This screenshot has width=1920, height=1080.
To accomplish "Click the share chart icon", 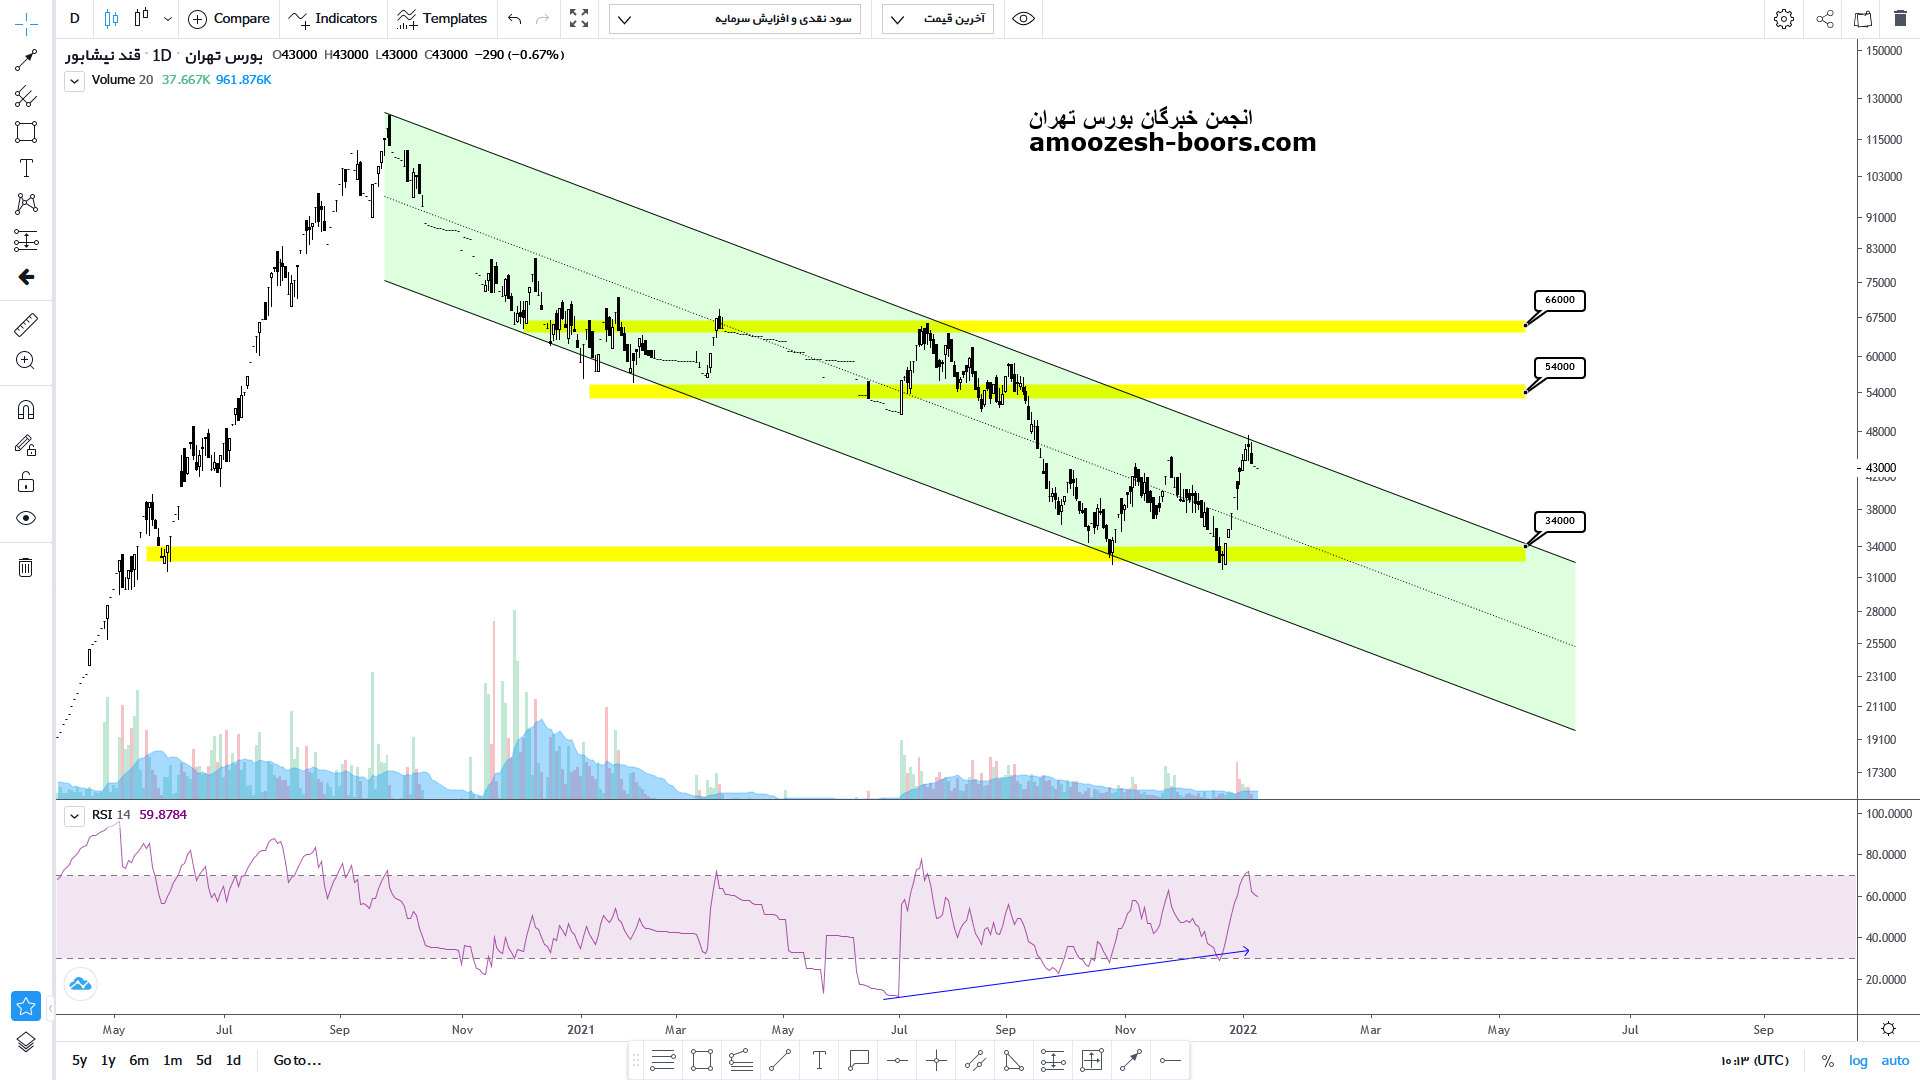I will [x=1825, y=19].
